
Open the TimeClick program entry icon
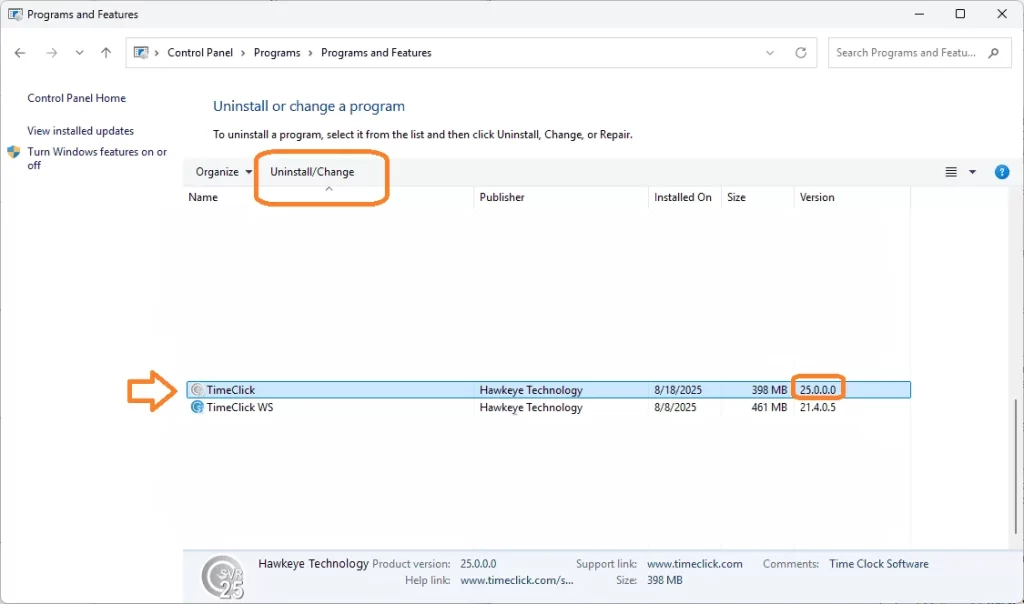tap(199, 389)
